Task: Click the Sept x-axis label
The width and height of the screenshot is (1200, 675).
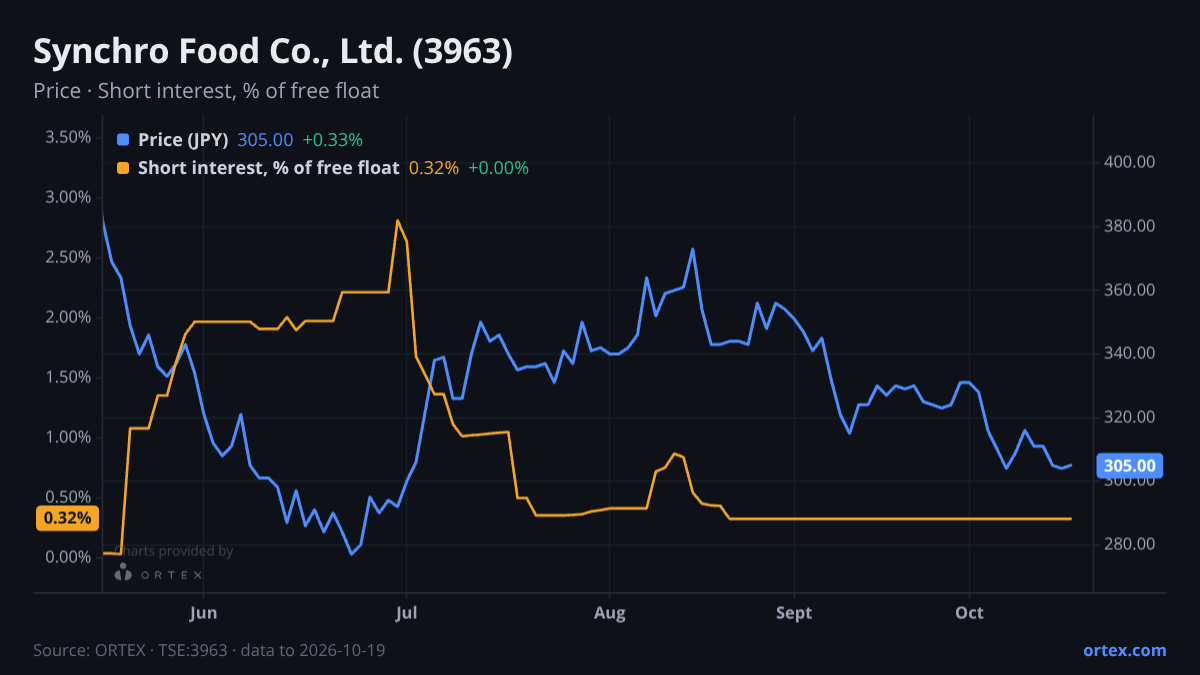Action: pos(795,612)
